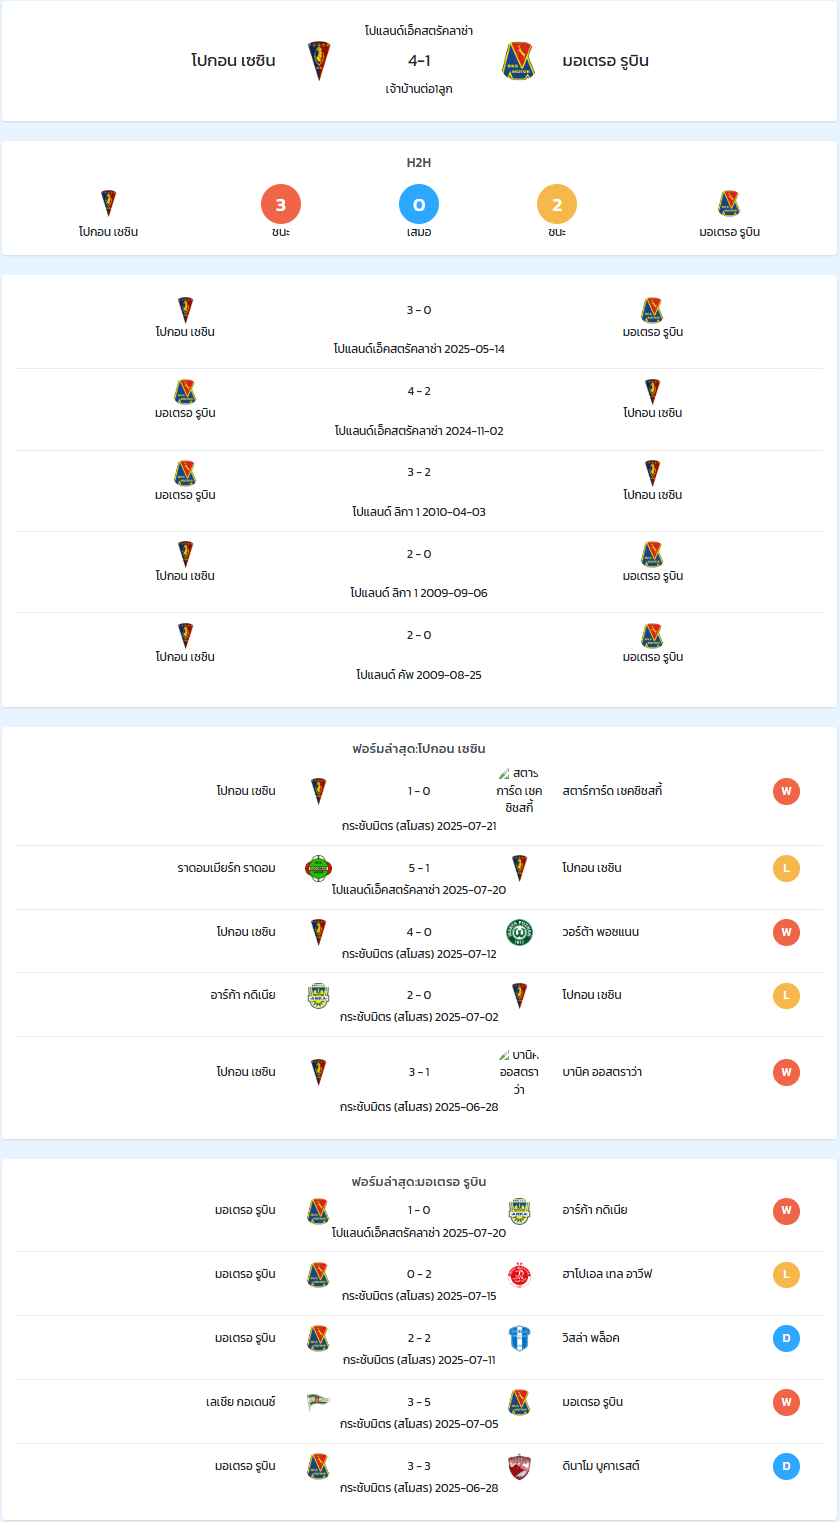Click the blue H2H draws circle showing 0
This screenshot has height=1522, width=840.
[419, 205]
